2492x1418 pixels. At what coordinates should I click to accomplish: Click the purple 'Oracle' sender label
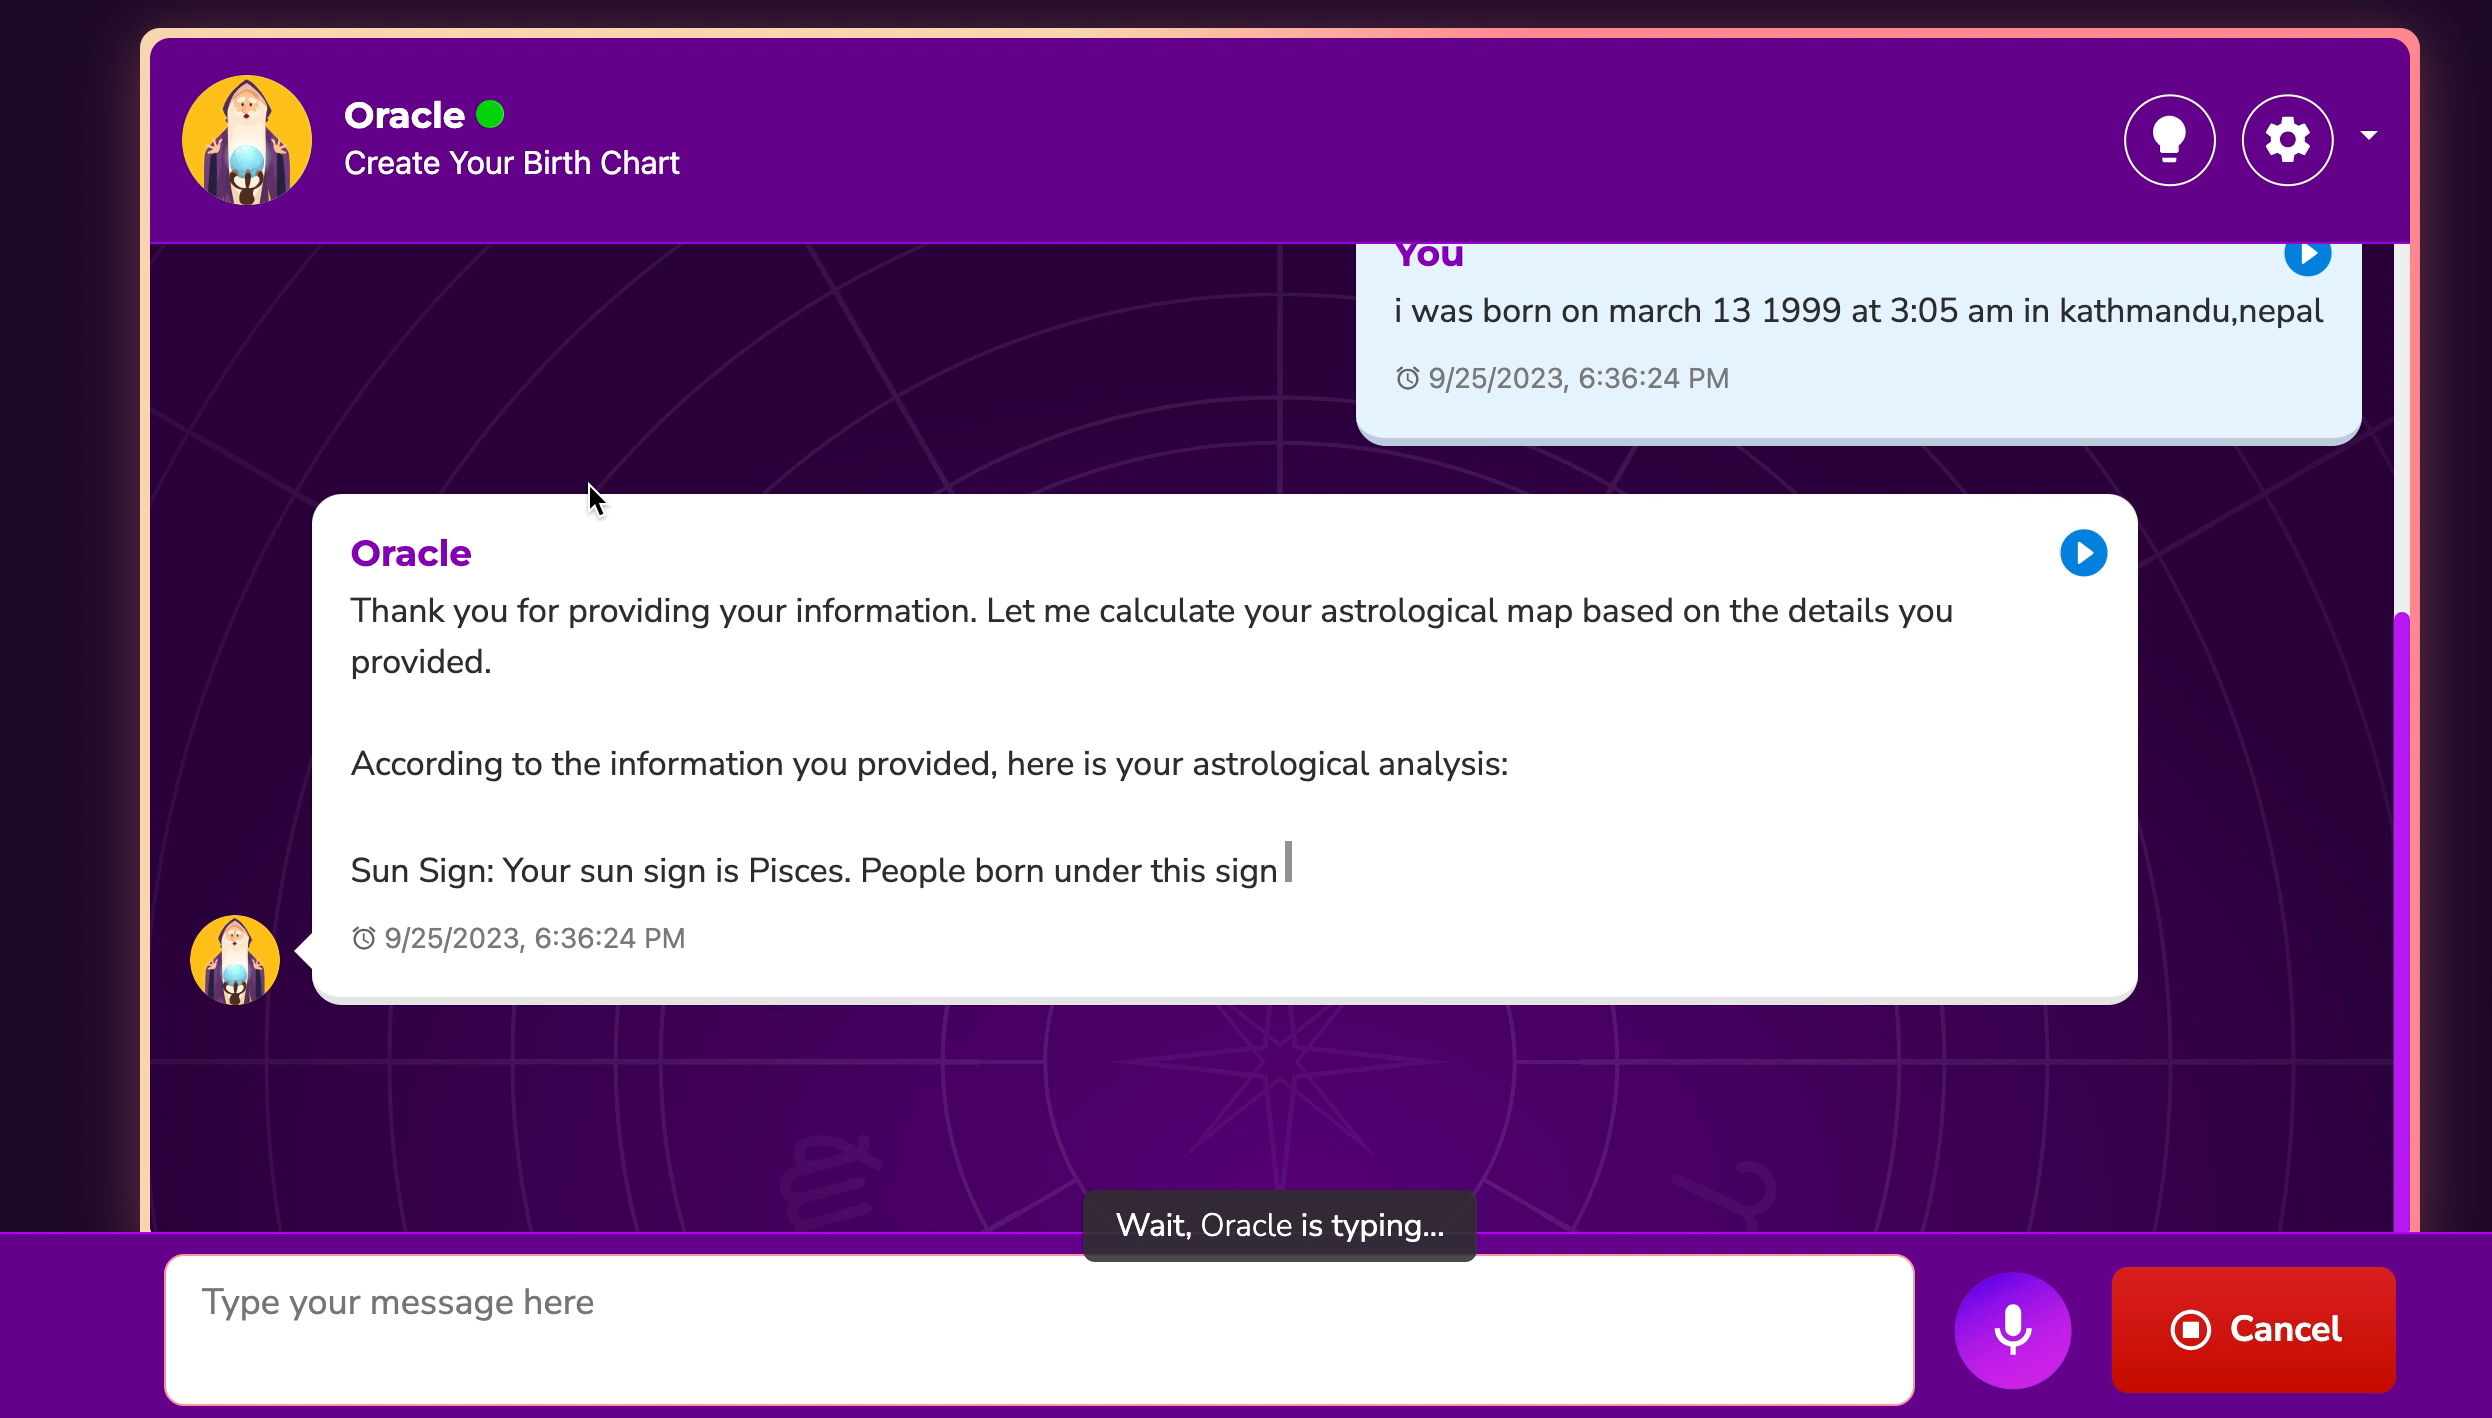coord(410,553)
